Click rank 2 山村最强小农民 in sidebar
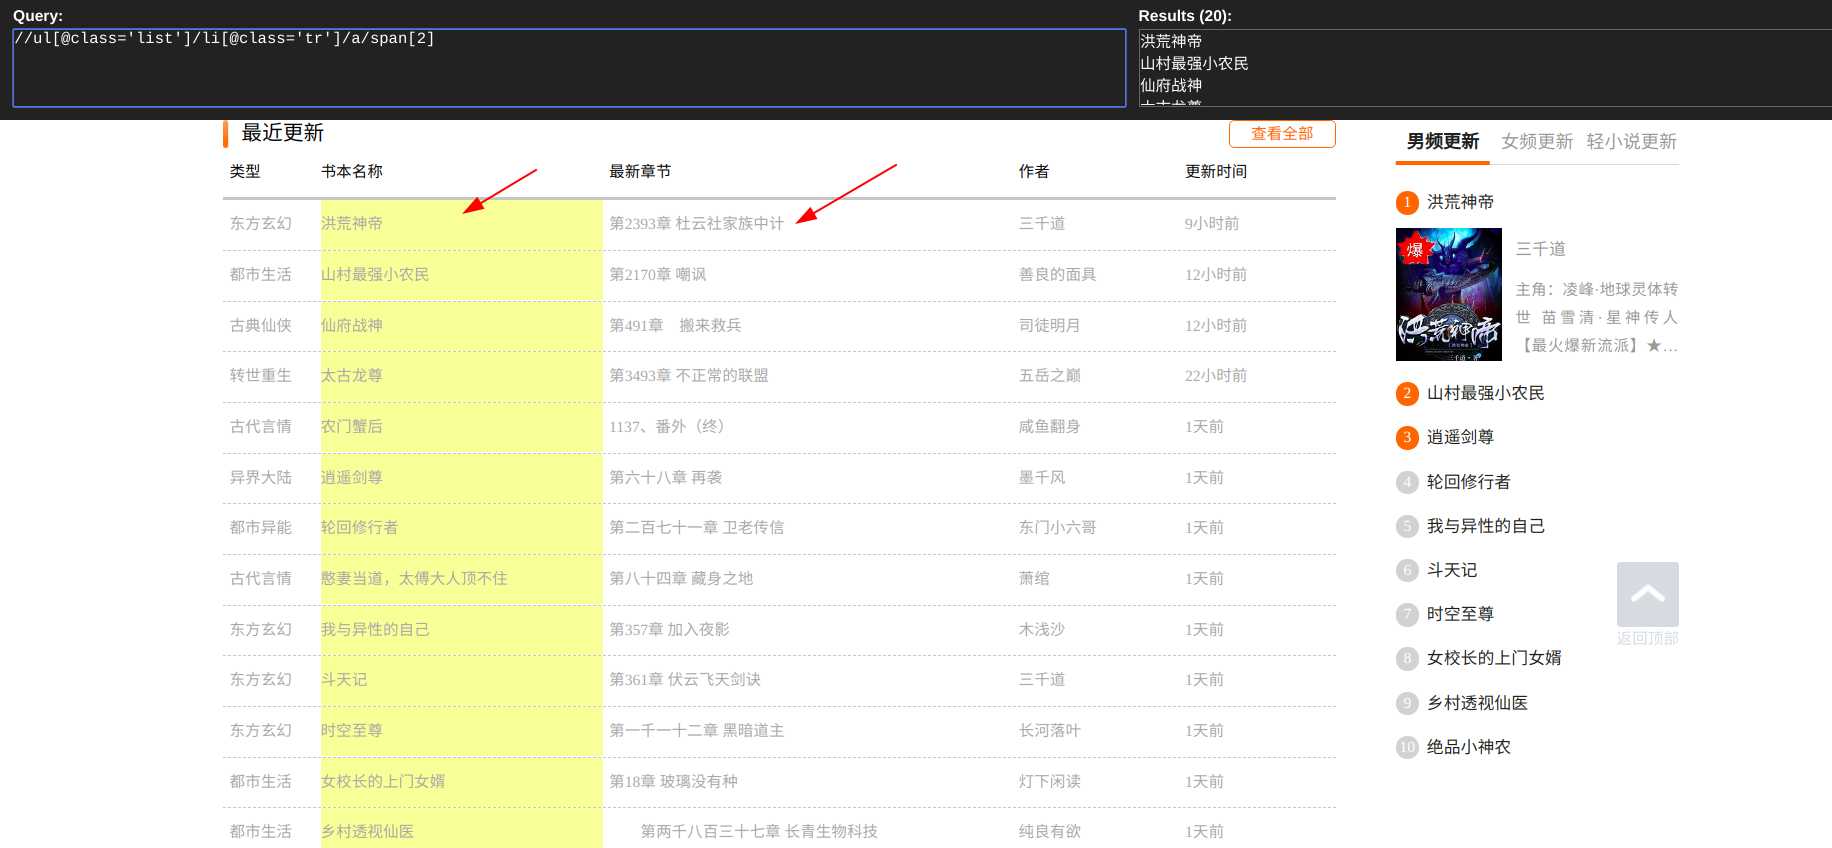This screenshot has width=1832, height=848. [1485, 393]
